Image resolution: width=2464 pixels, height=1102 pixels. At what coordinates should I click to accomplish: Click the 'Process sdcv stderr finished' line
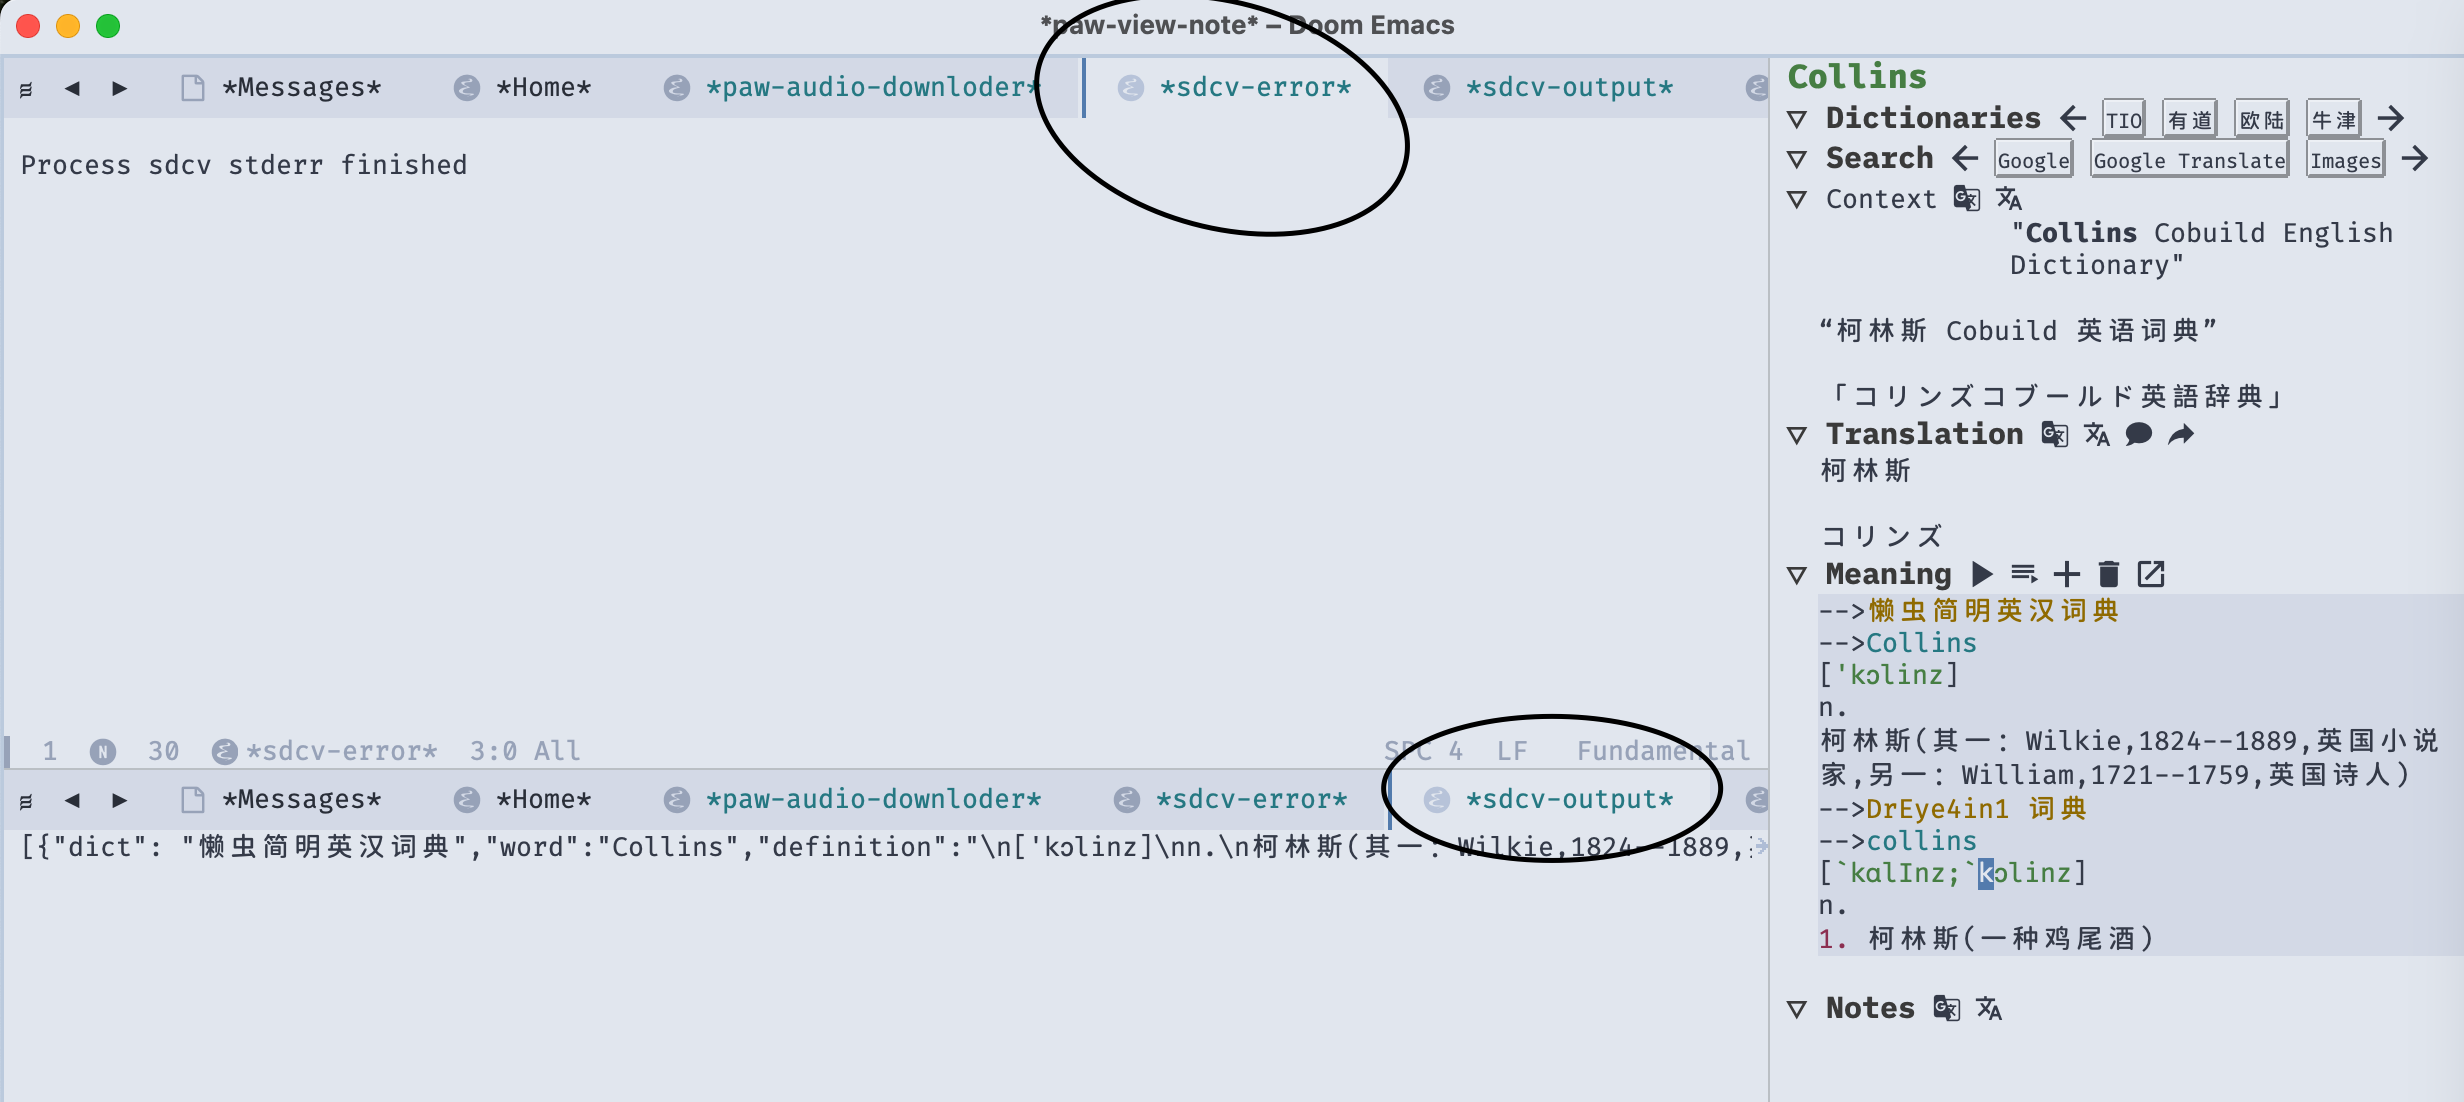(244, 165)
